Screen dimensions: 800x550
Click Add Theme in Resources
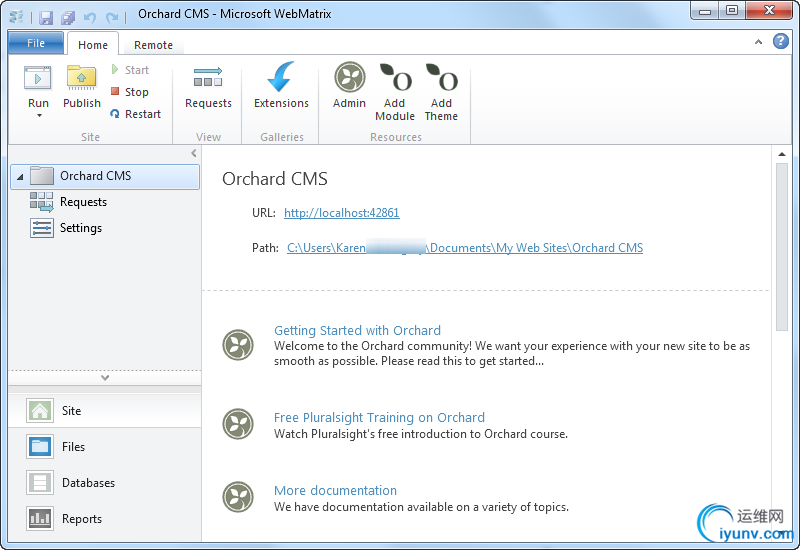coord(441,92)
